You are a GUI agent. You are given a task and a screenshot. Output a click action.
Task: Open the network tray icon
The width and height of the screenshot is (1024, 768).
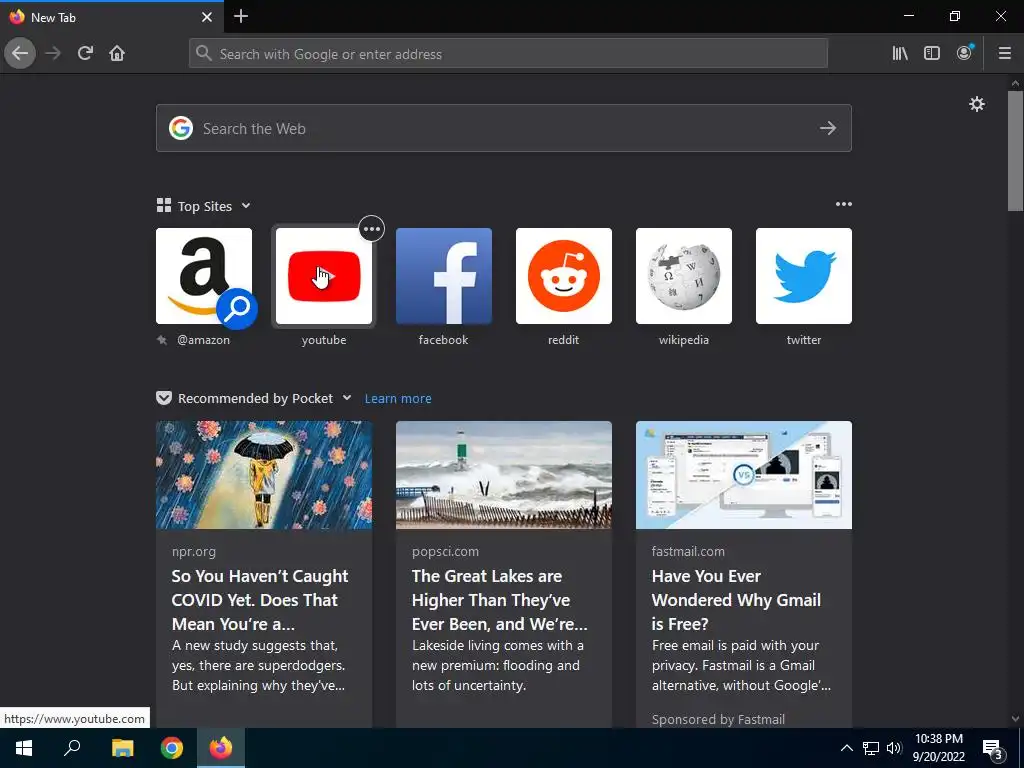click(871, 748)
